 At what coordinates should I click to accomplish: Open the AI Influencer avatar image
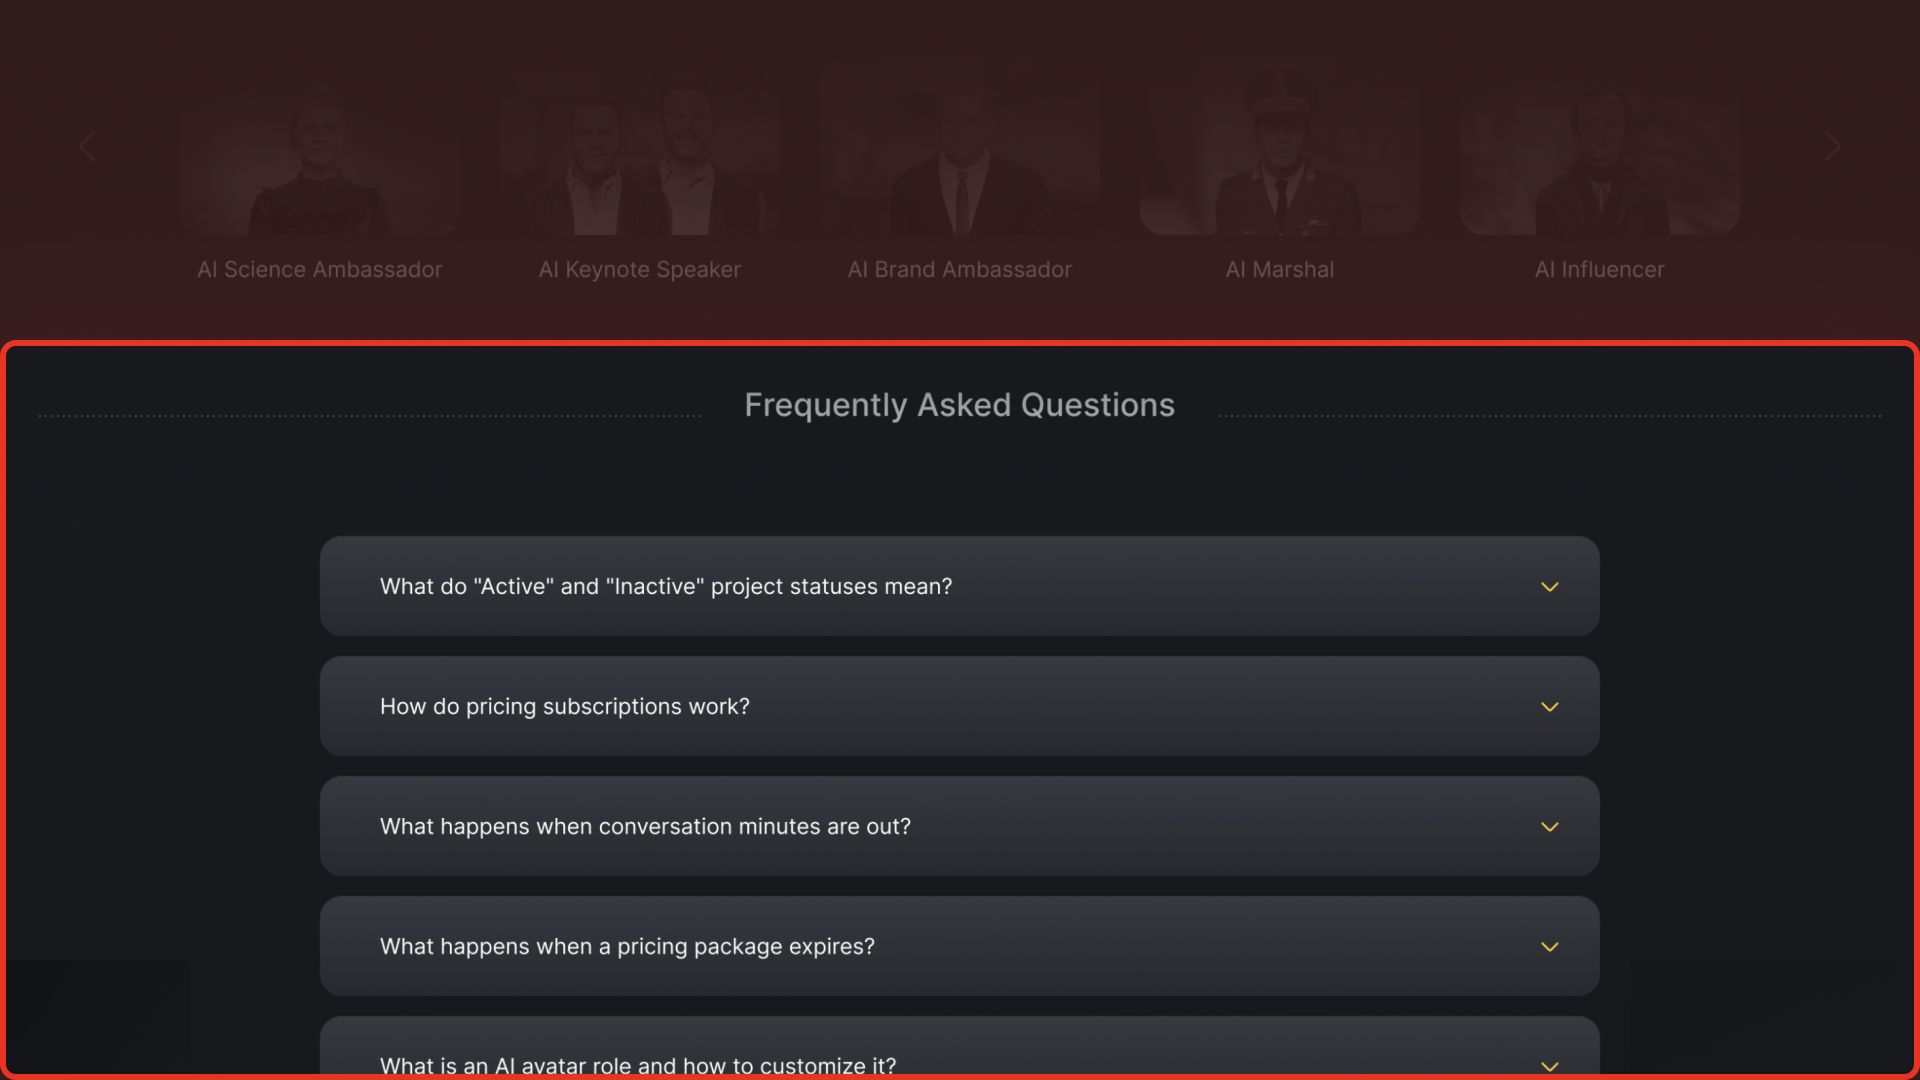(1600, 155)
